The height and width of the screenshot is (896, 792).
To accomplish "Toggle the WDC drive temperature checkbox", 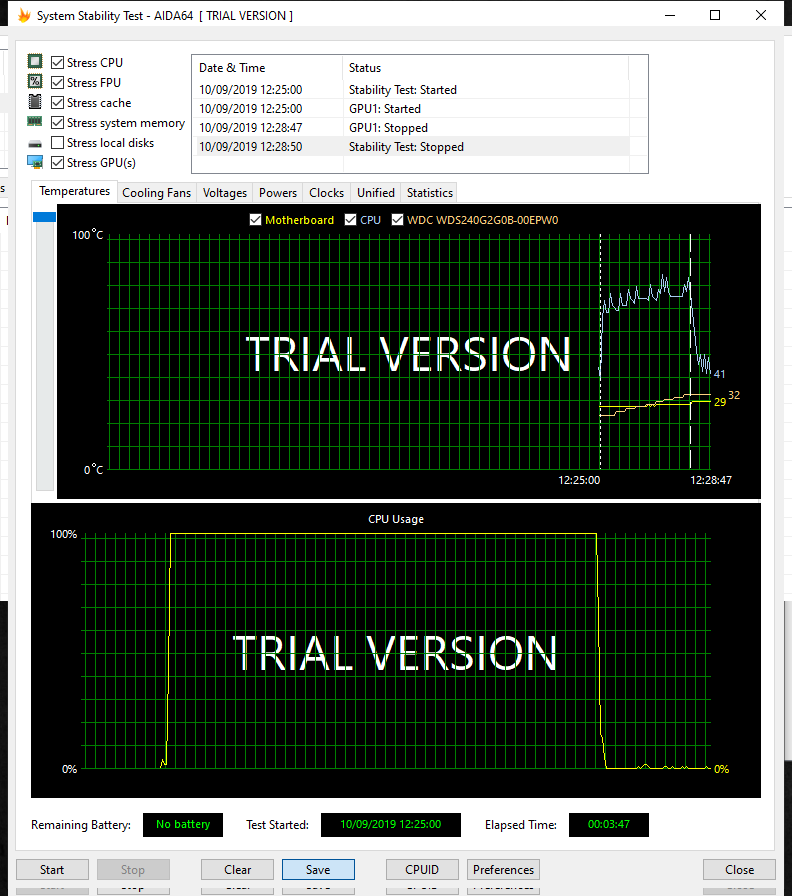I will (398, 220).
